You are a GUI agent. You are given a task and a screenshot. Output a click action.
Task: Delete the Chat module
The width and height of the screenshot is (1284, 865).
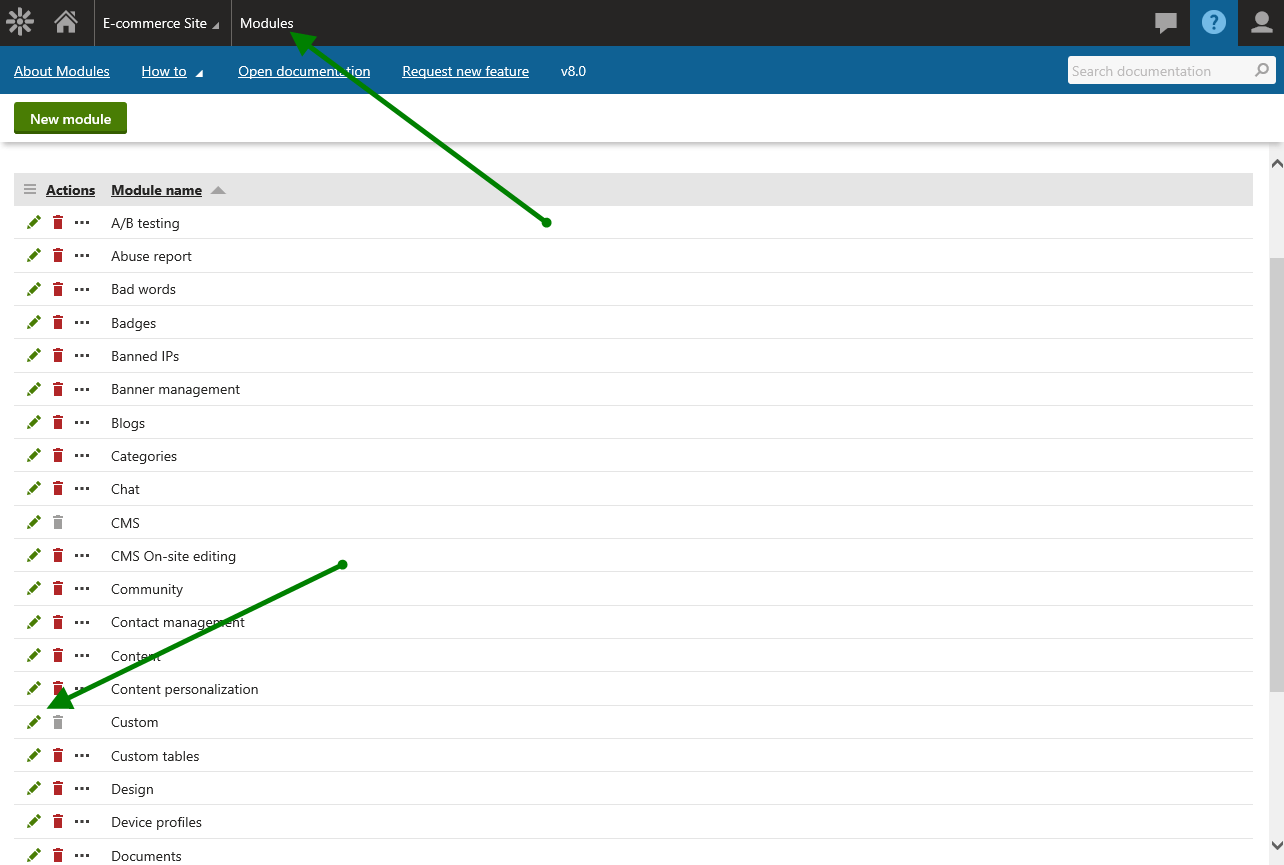click(x=58, y=488)
